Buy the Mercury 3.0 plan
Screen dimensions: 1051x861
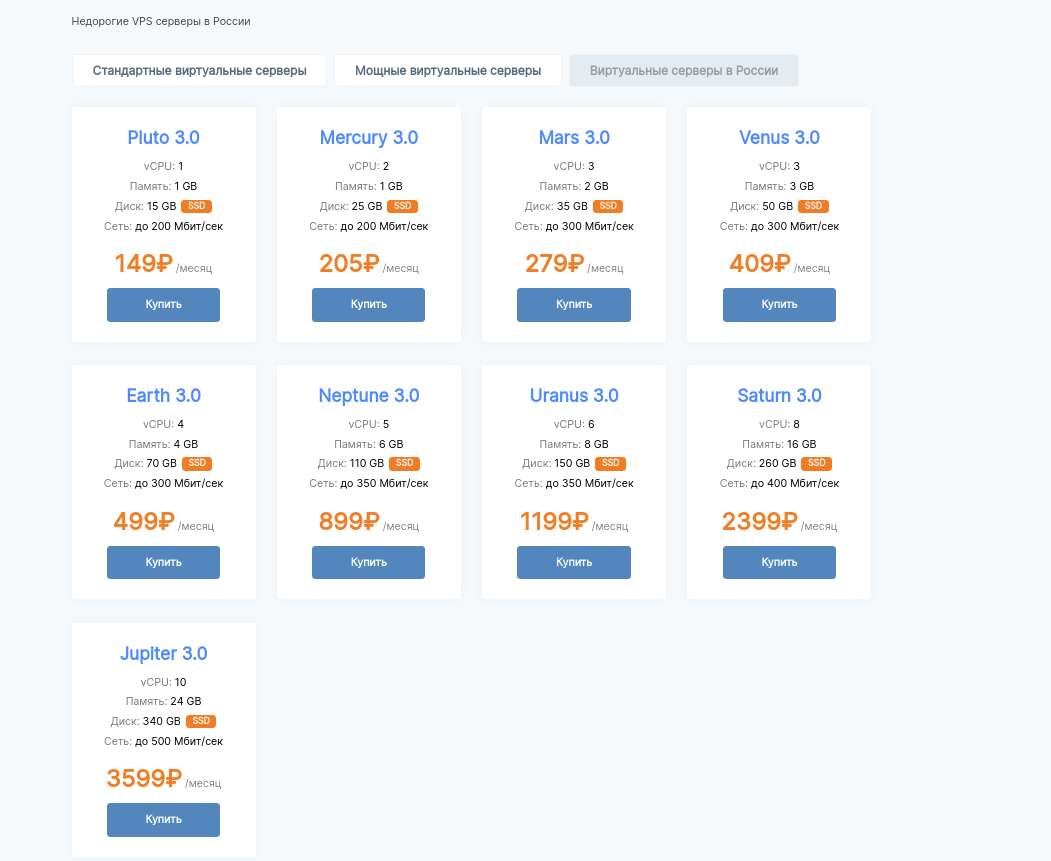coord(368,305)
